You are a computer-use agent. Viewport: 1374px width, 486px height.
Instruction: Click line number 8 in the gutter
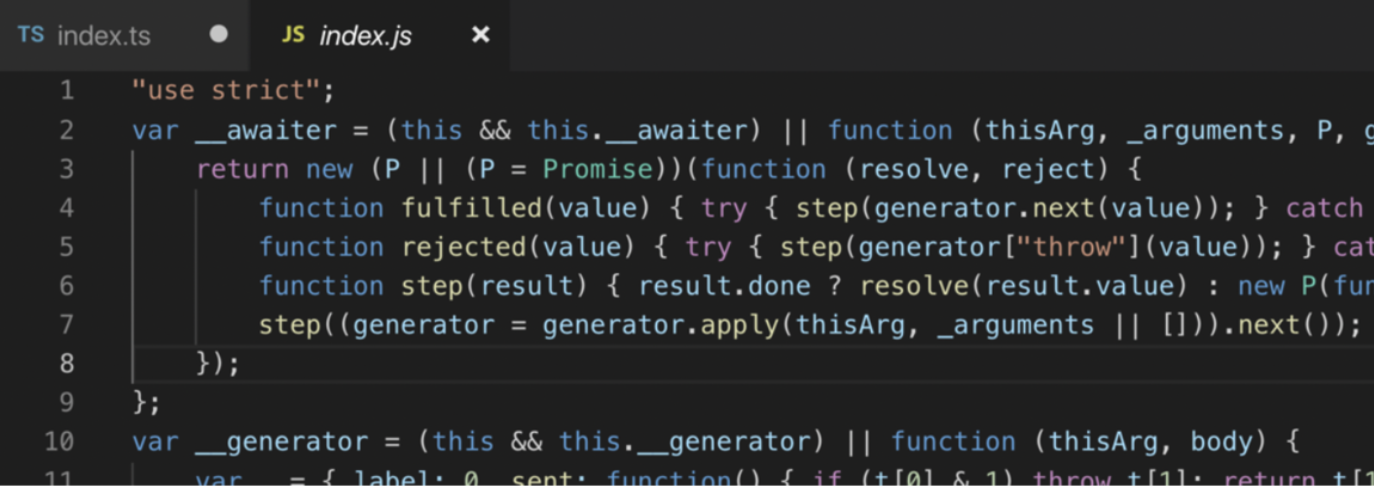(x=66, y=363)
